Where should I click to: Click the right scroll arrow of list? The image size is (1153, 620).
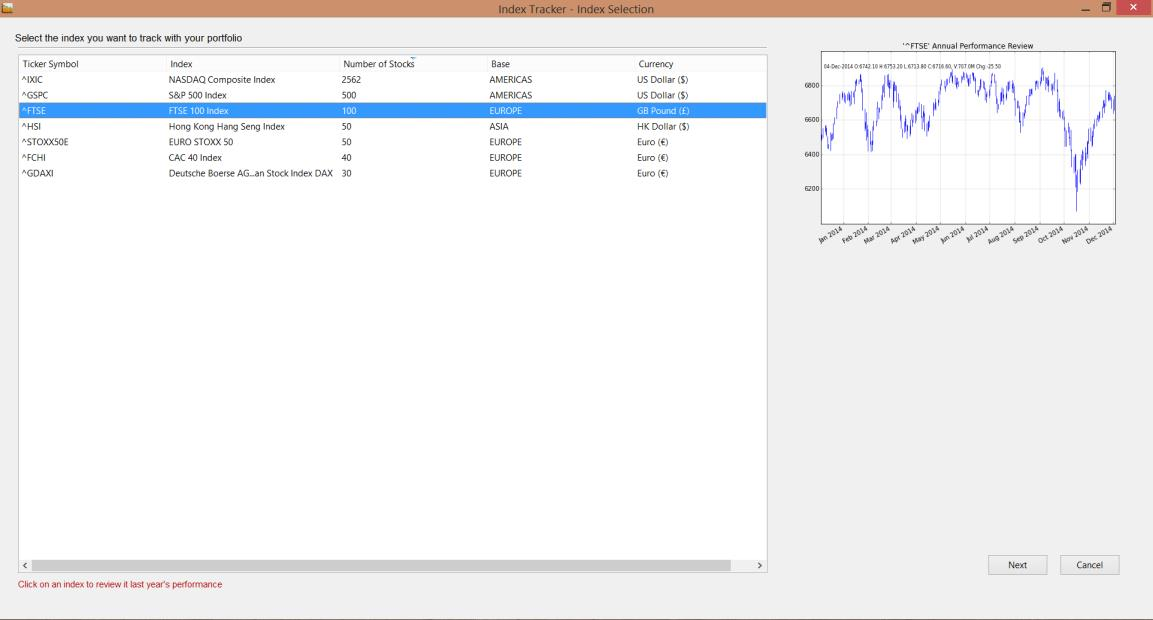760,566
